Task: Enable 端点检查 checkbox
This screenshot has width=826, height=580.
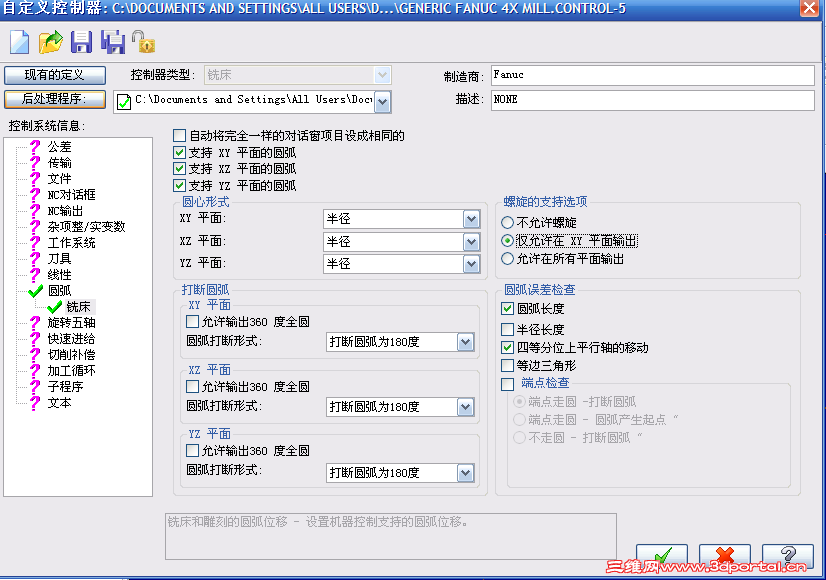Action: pyautogui.click(x=507, y=384)
